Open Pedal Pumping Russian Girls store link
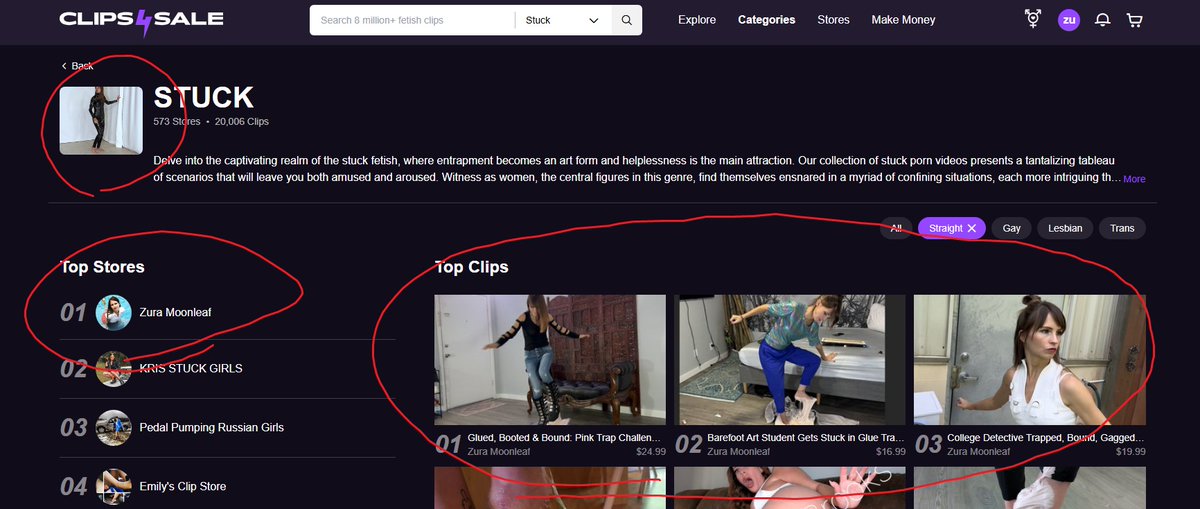 (x=212, y=427)
